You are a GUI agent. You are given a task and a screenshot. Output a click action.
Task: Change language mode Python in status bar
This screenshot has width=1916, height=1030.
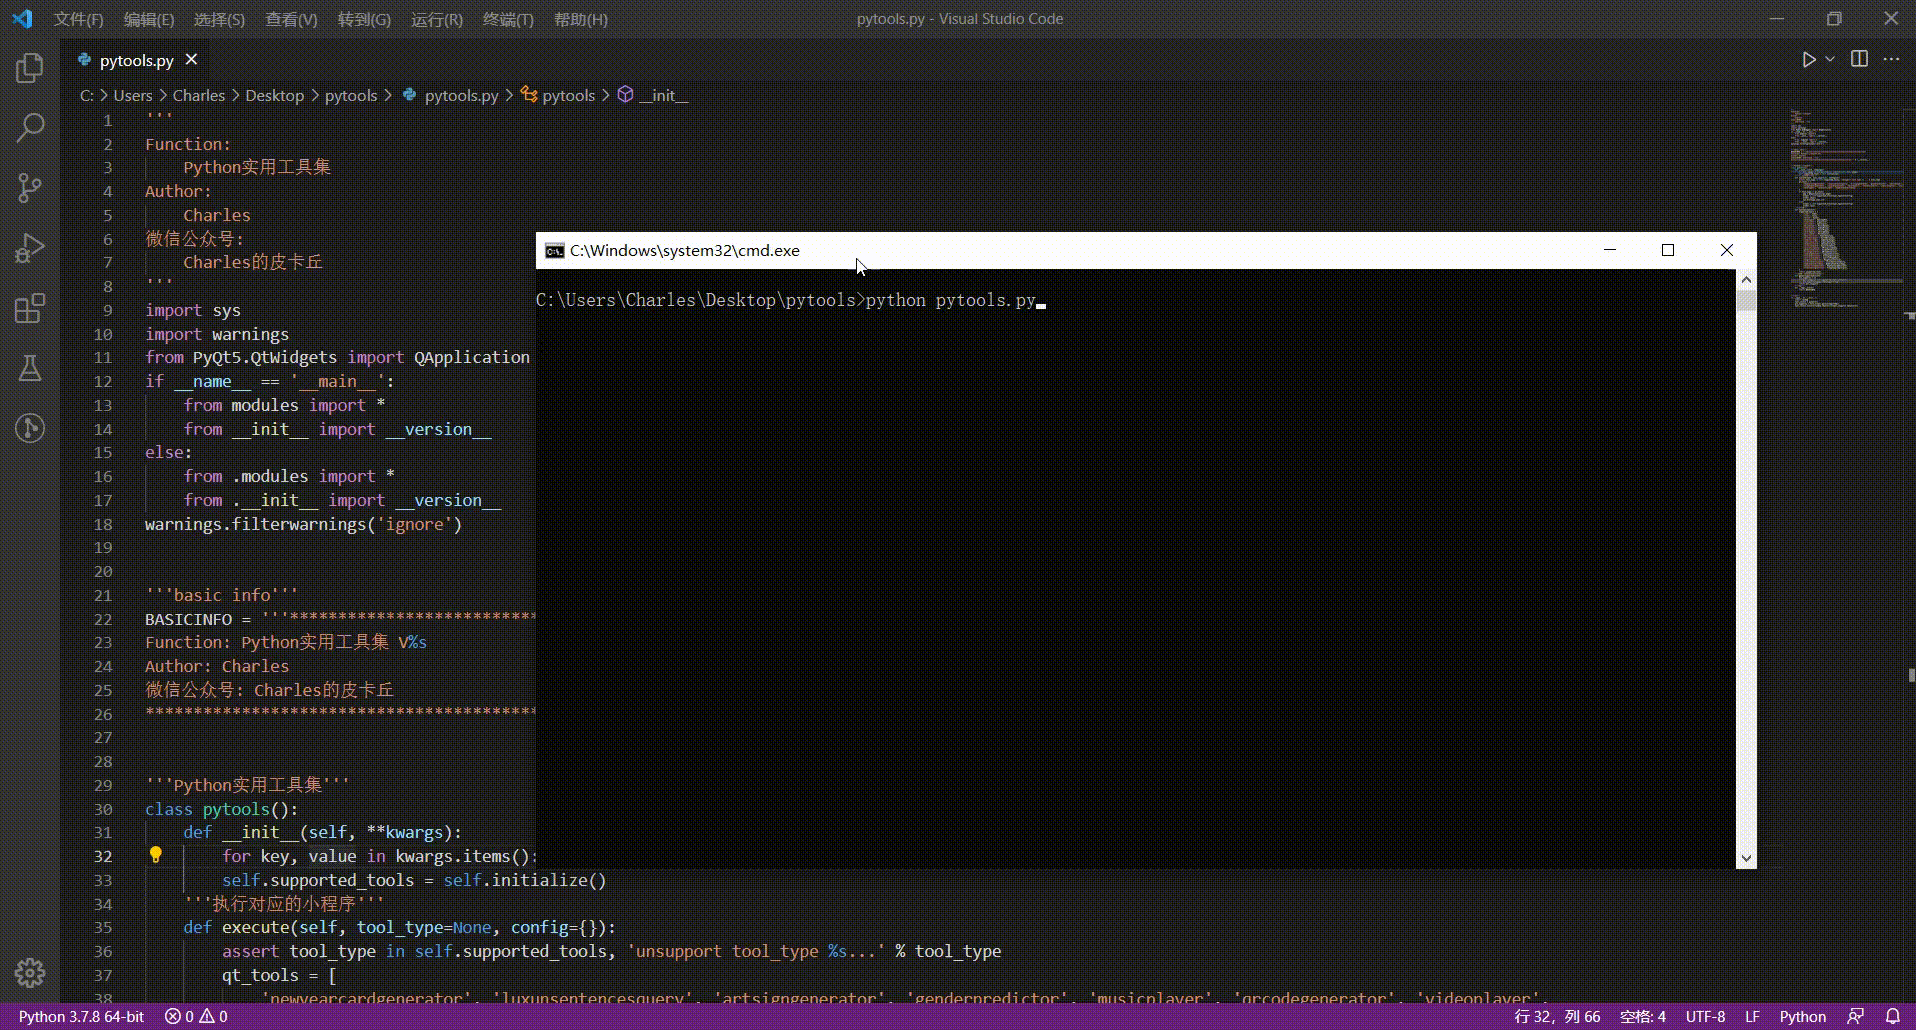click(1802, 1016)
